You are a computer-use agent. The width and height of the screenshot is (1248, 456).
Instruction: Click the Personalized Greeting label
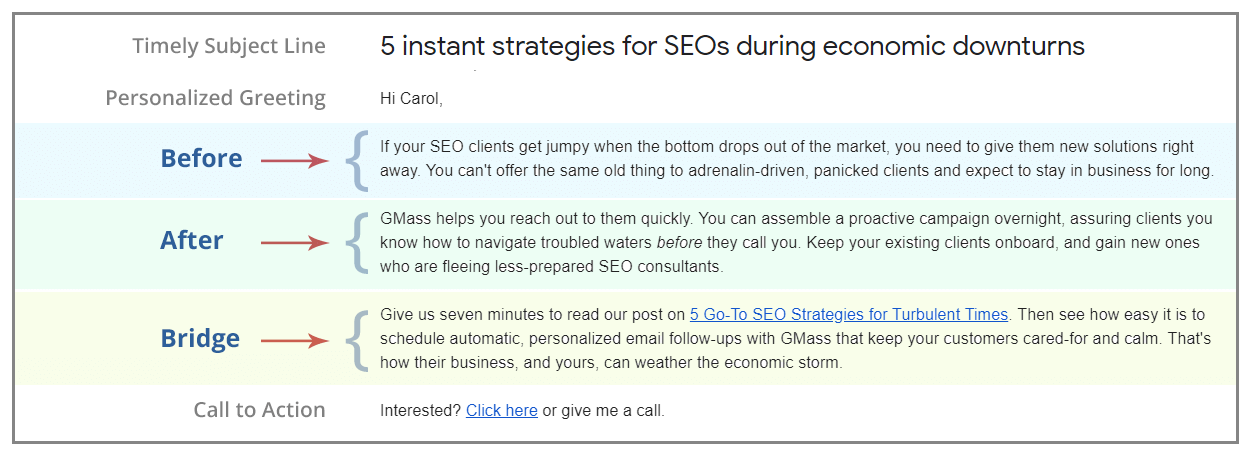click(x=216, y=98)
